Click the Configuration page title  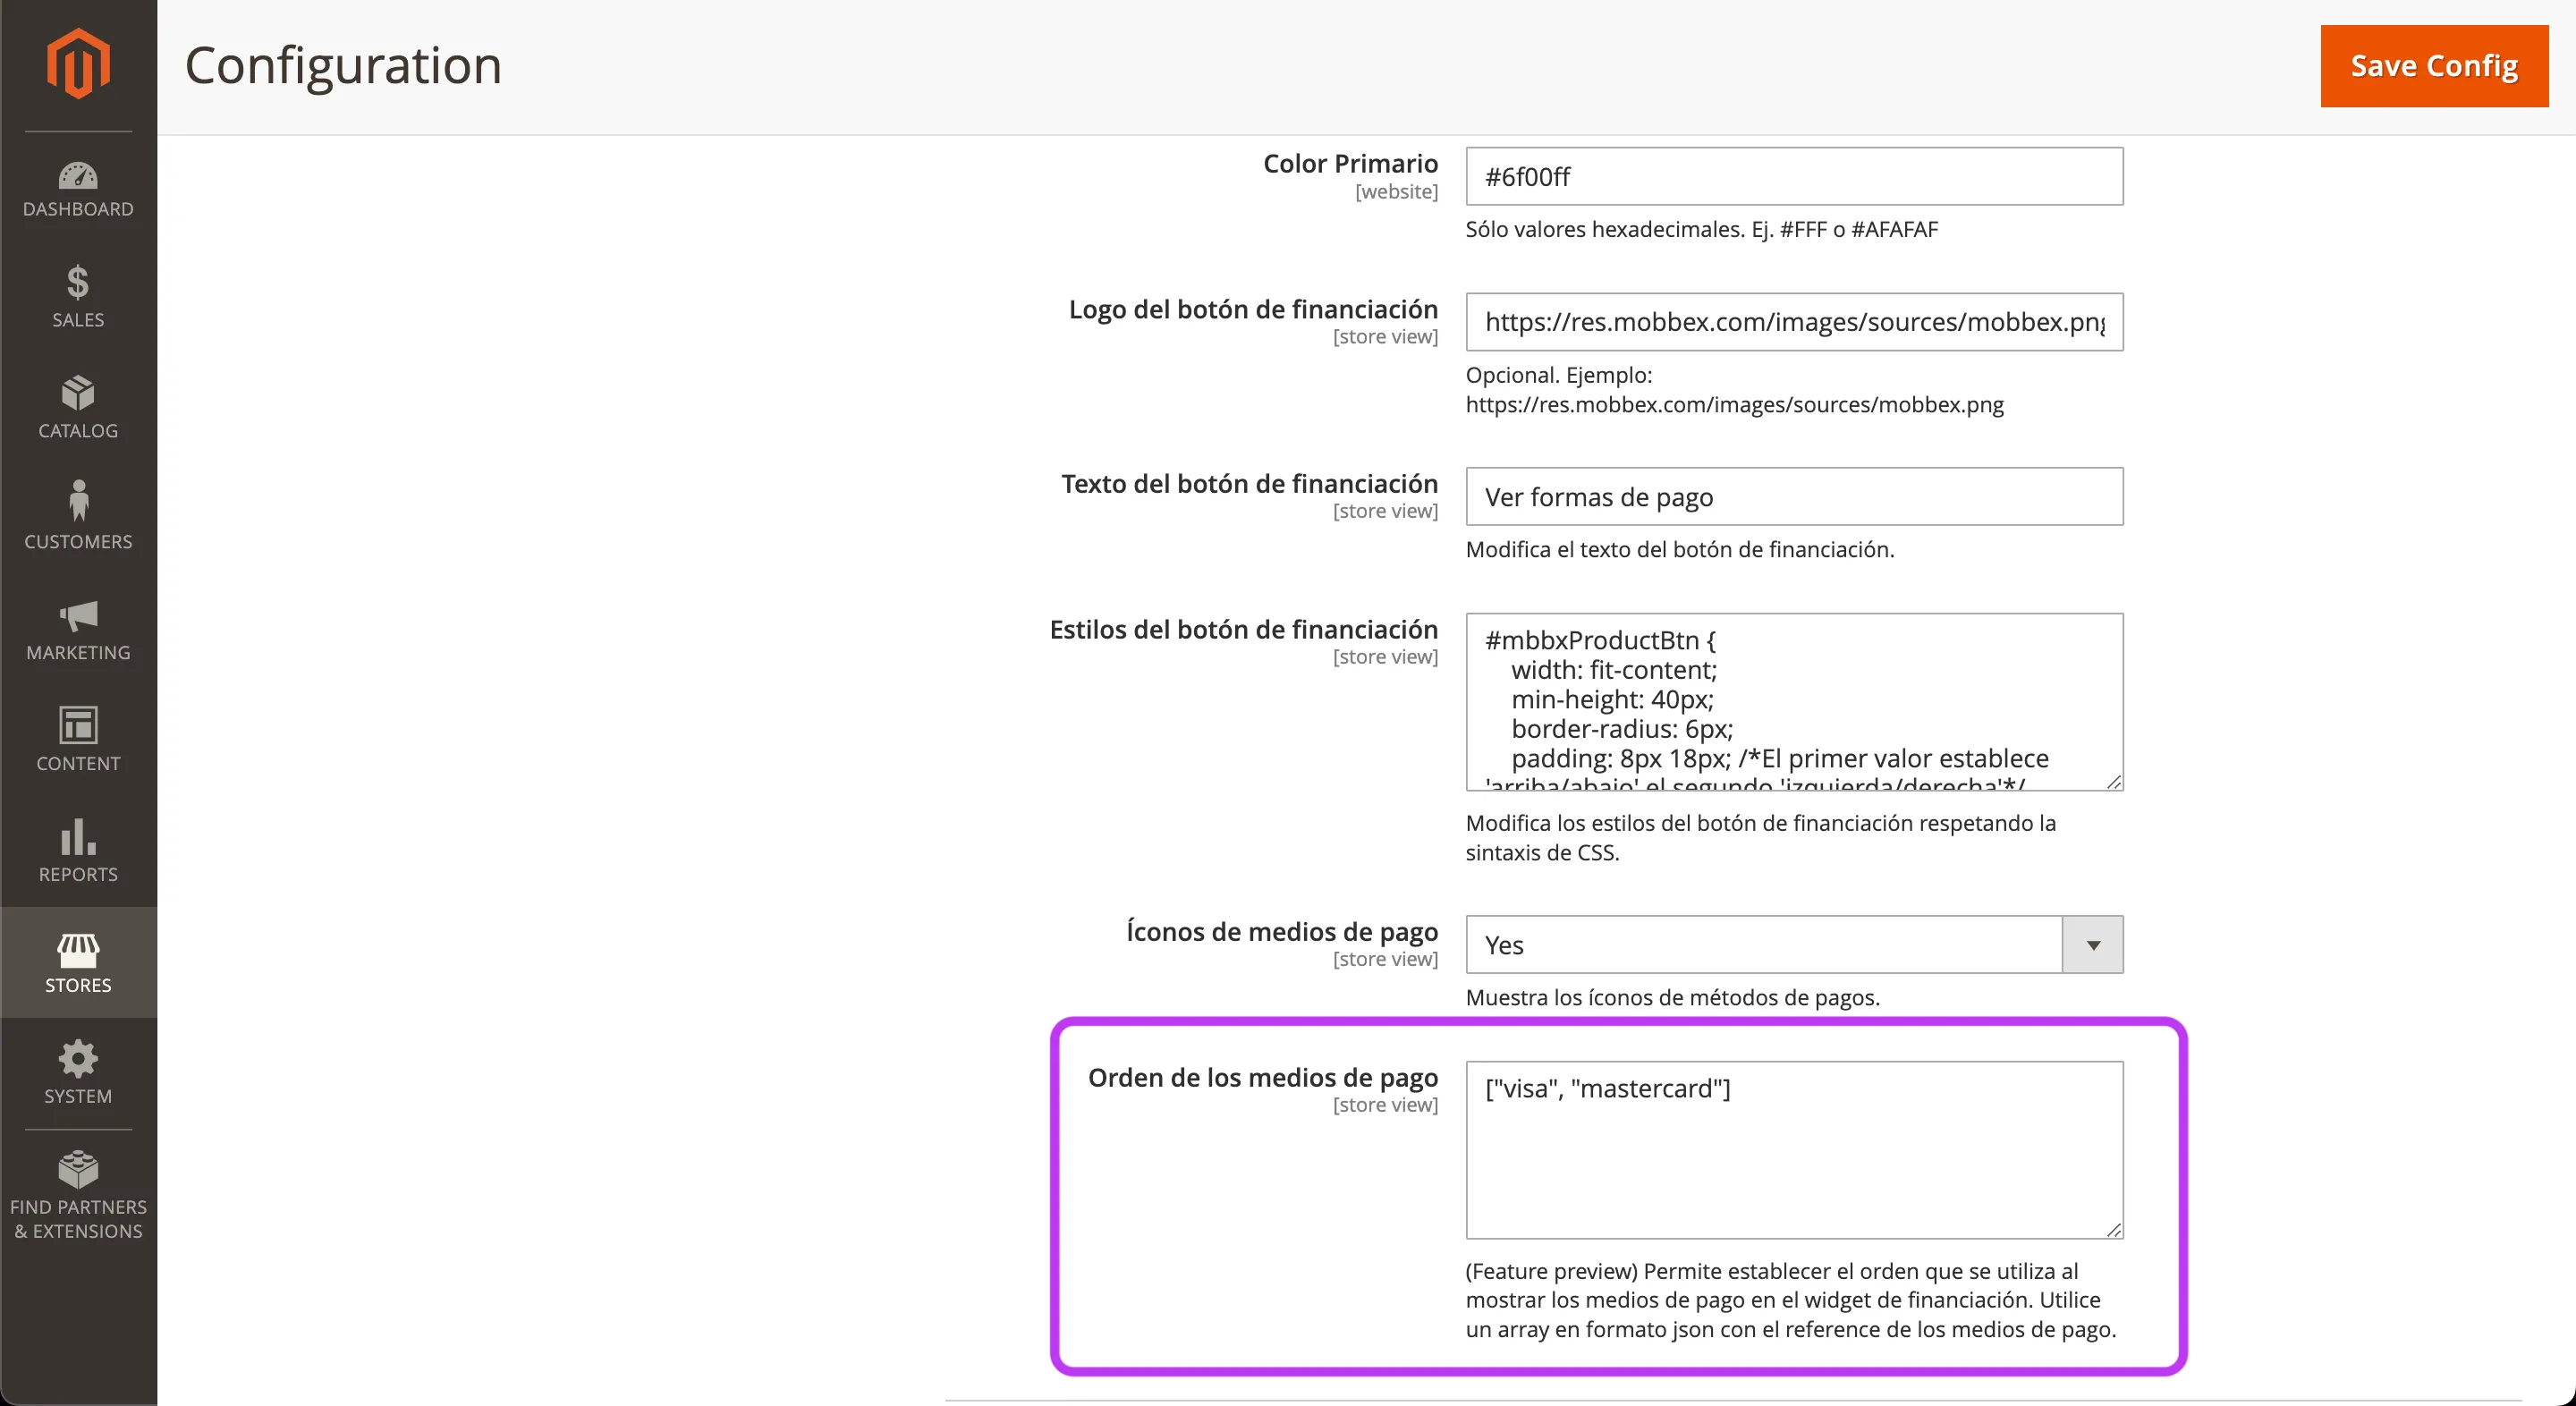point(343,66)
